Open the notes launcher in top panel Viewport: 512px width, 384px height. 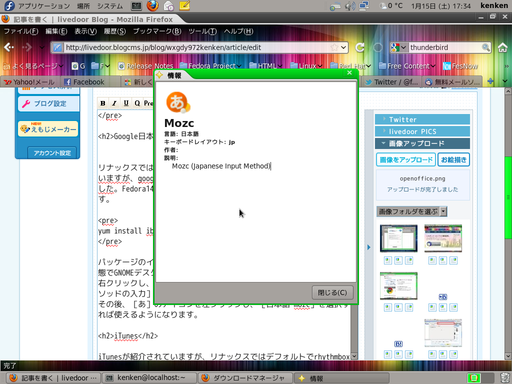pos(185,6)
